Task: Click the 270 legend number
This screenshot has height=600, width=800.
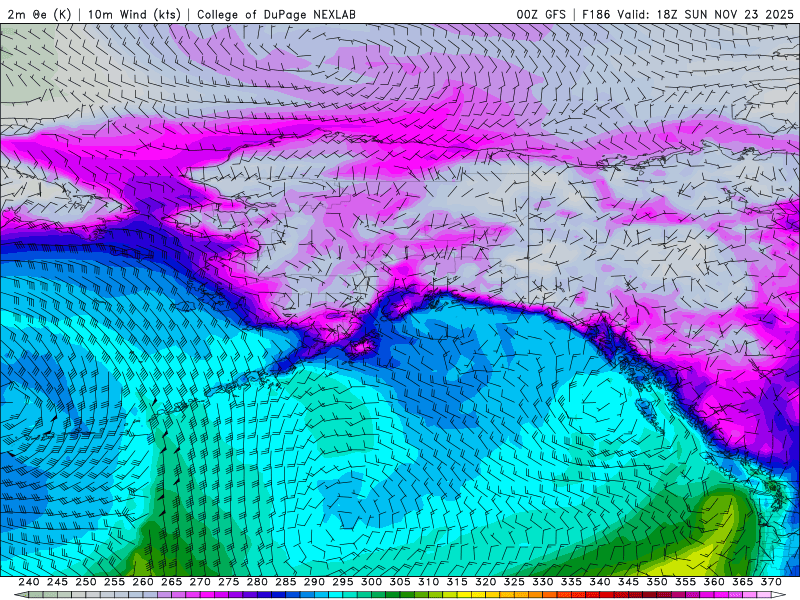Action: [200, 582]
